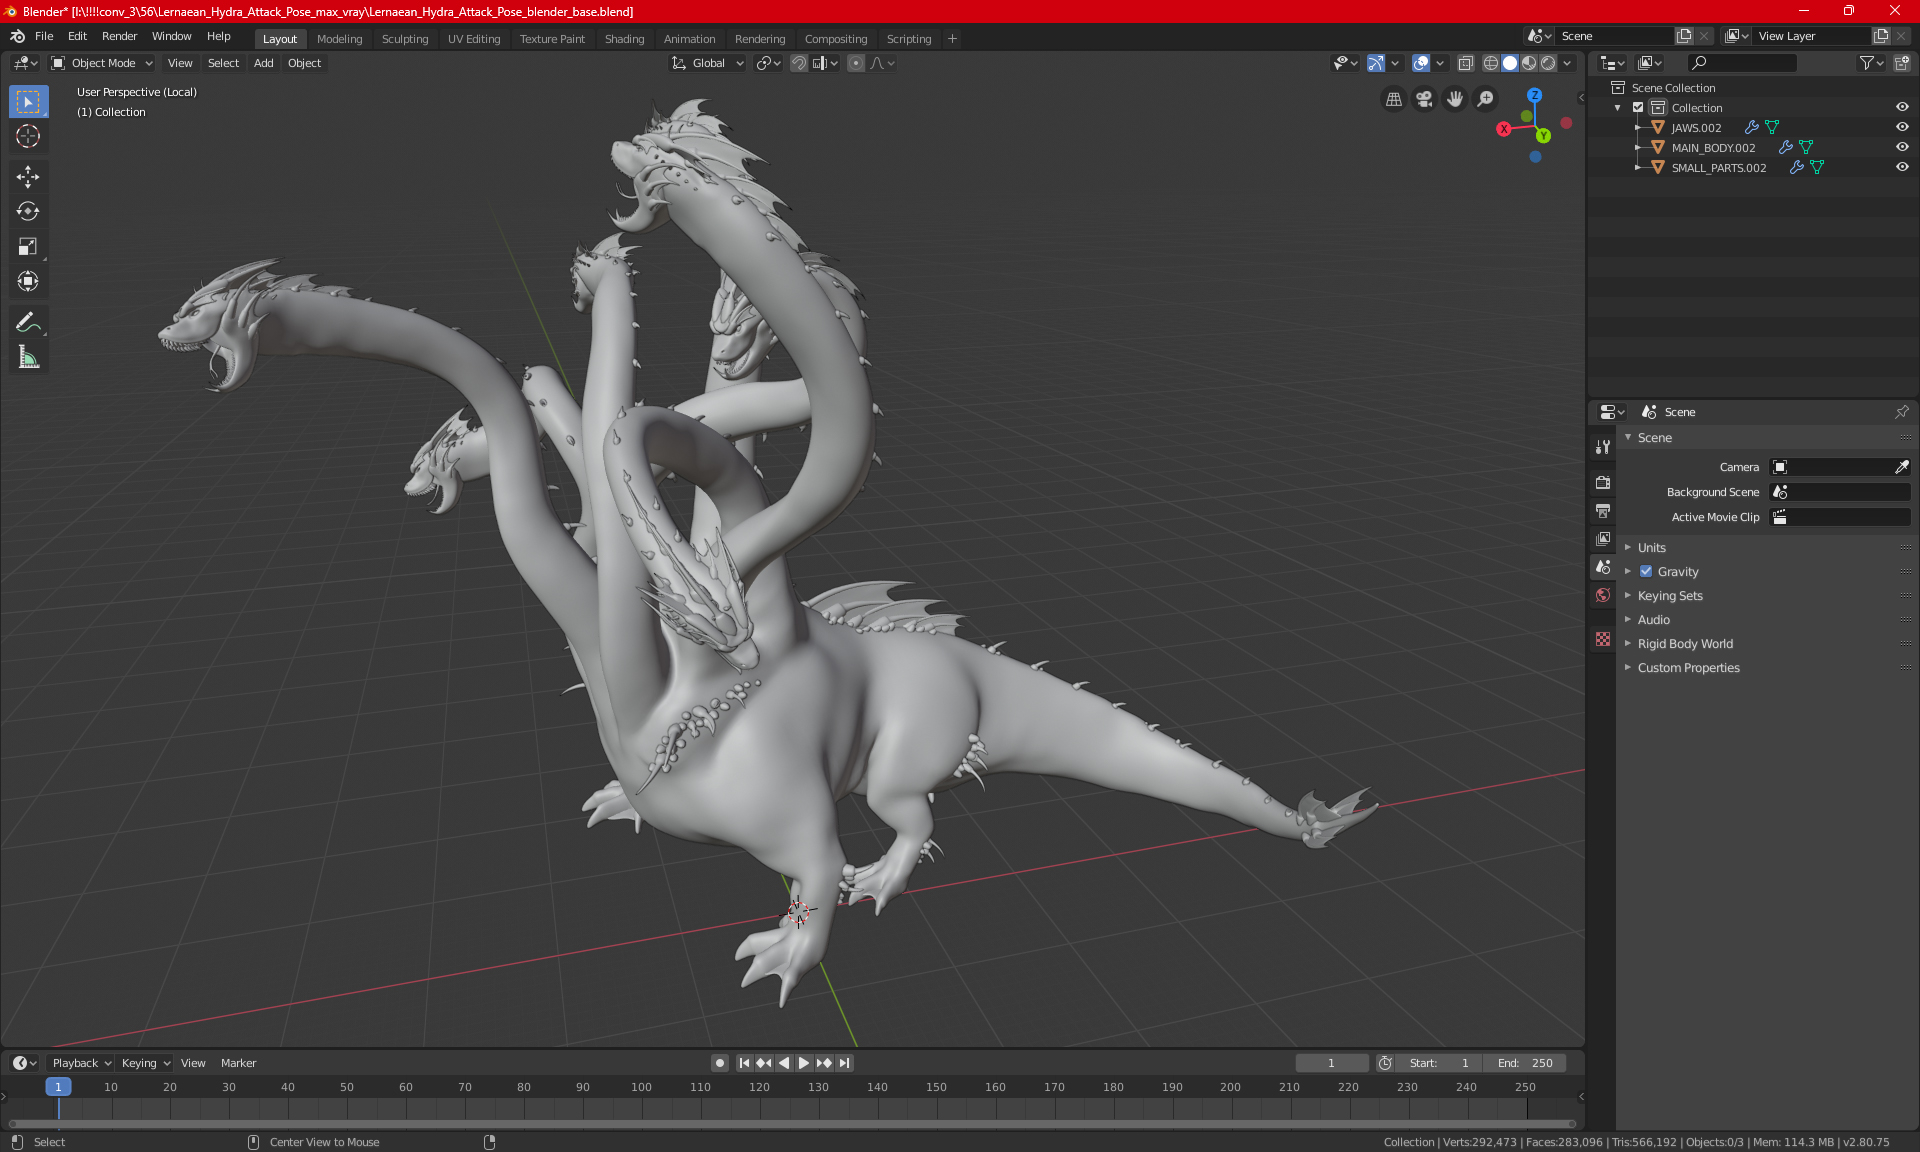Screen dimensions: 1920x1152
Task: Select the Scale tool
Action: coord(28,246)
